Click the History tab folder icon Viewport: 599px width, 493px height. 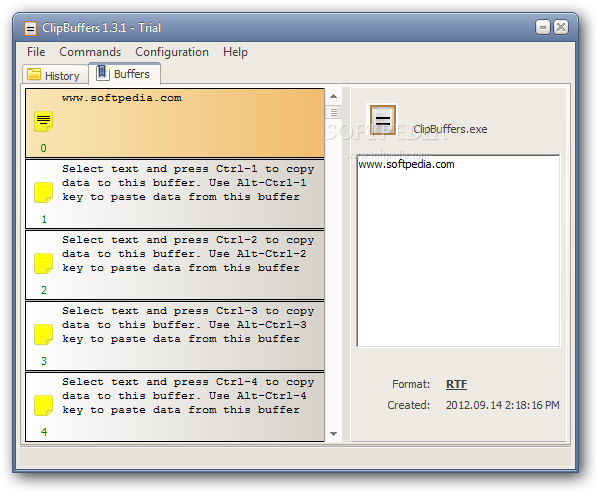coord(34,74)
